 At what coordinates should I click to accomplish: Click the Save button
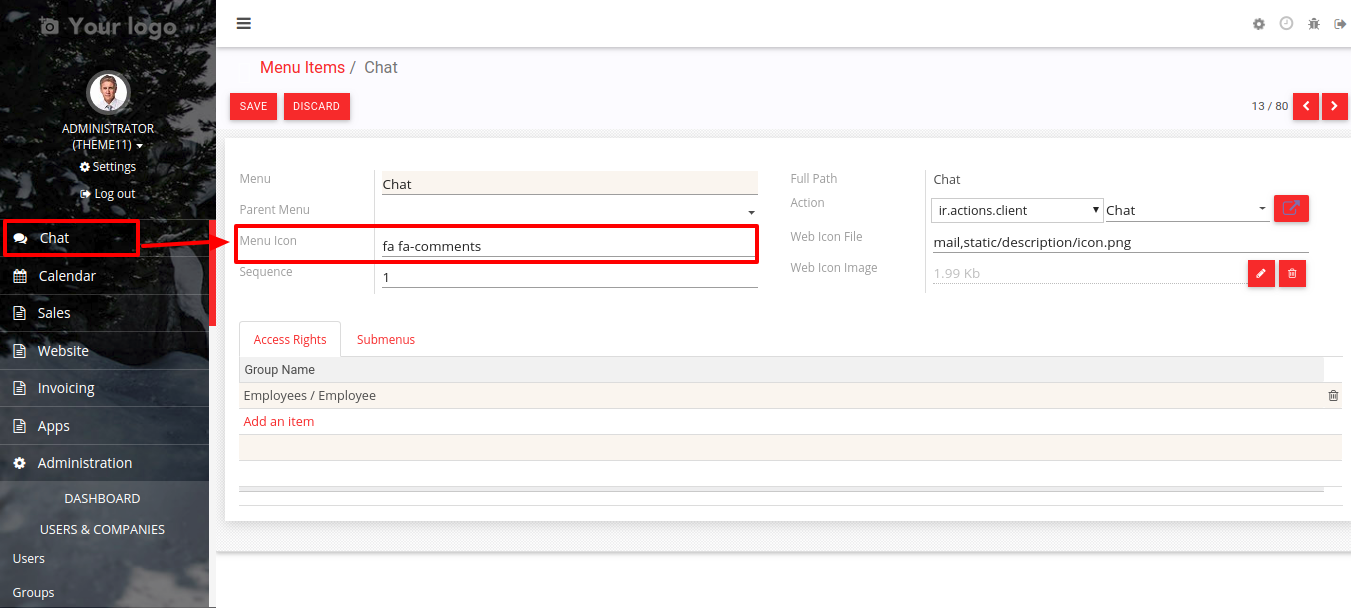[x=254, y=106]
